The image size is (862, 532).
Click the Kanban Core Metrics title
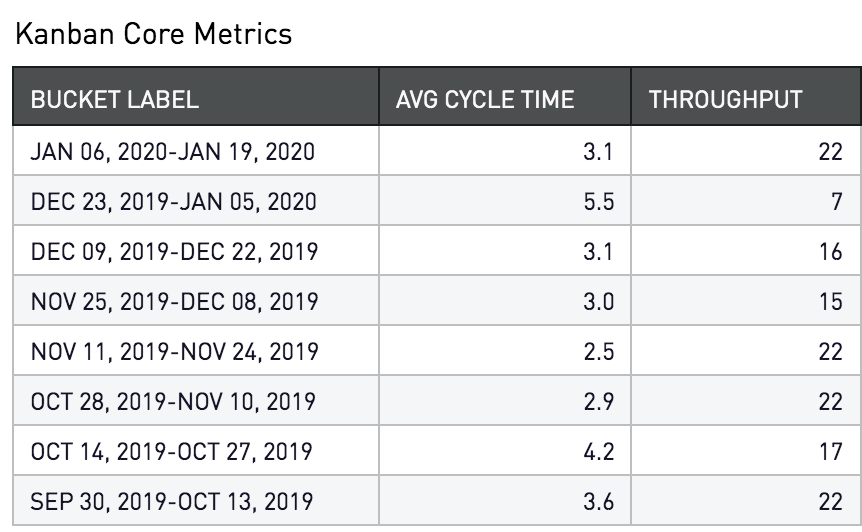pyautogui.click(x=152, y=34)
